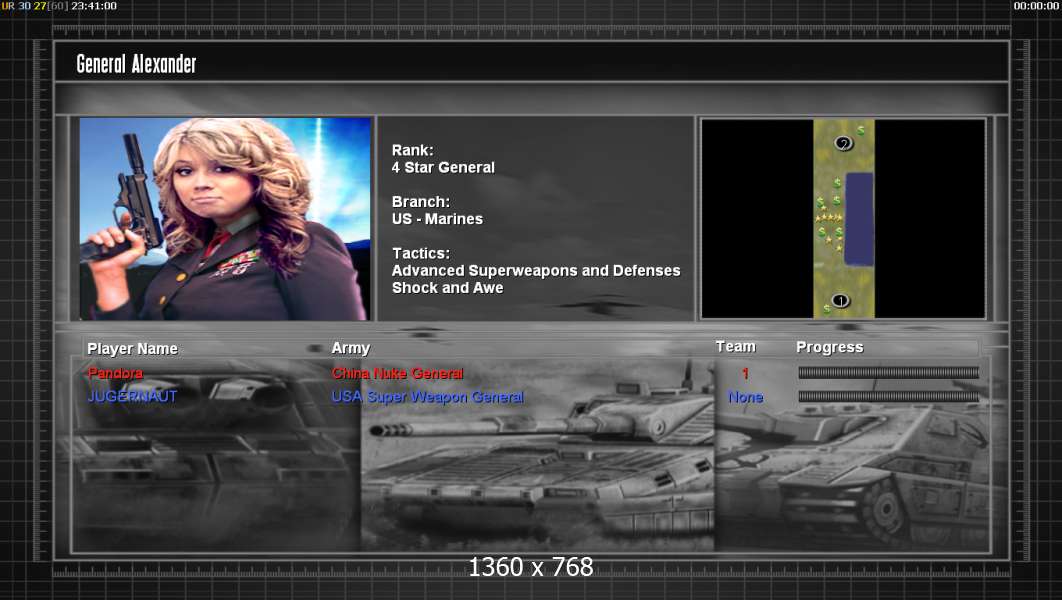Click "Advanced Superweapons and Defenses" tactics text
The height and width of the screenshot is (600, 1062).
[x=536, y=270]
